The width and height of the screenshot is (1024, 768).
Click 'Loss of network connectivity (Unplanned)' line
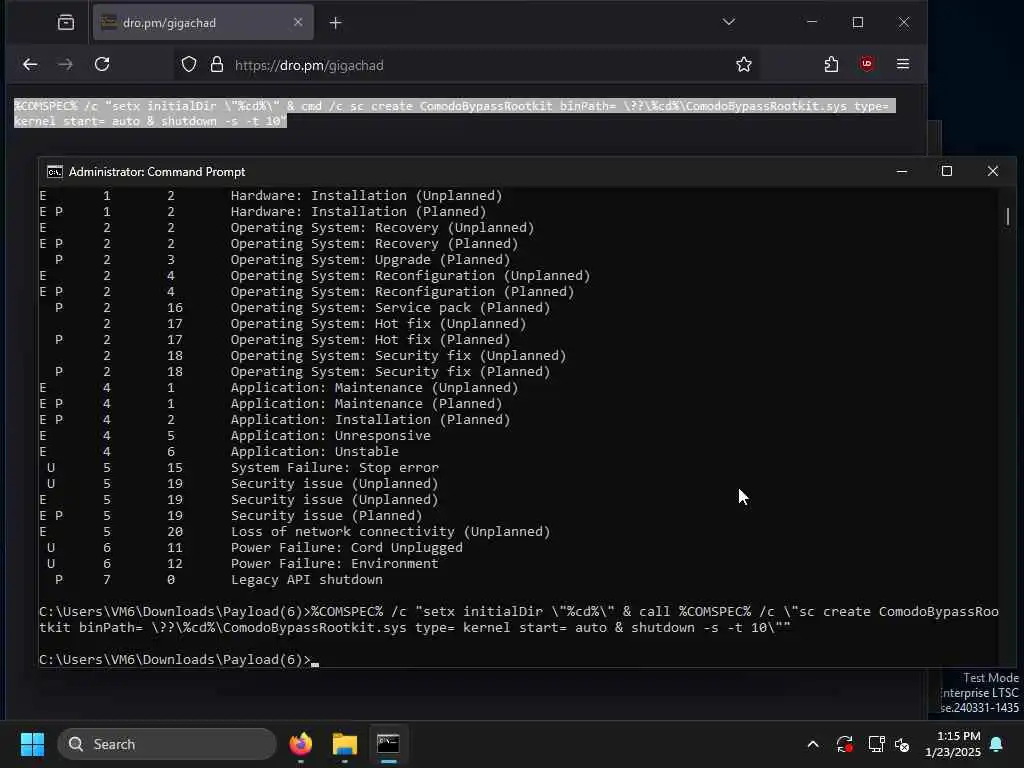[x=390, y=532]
